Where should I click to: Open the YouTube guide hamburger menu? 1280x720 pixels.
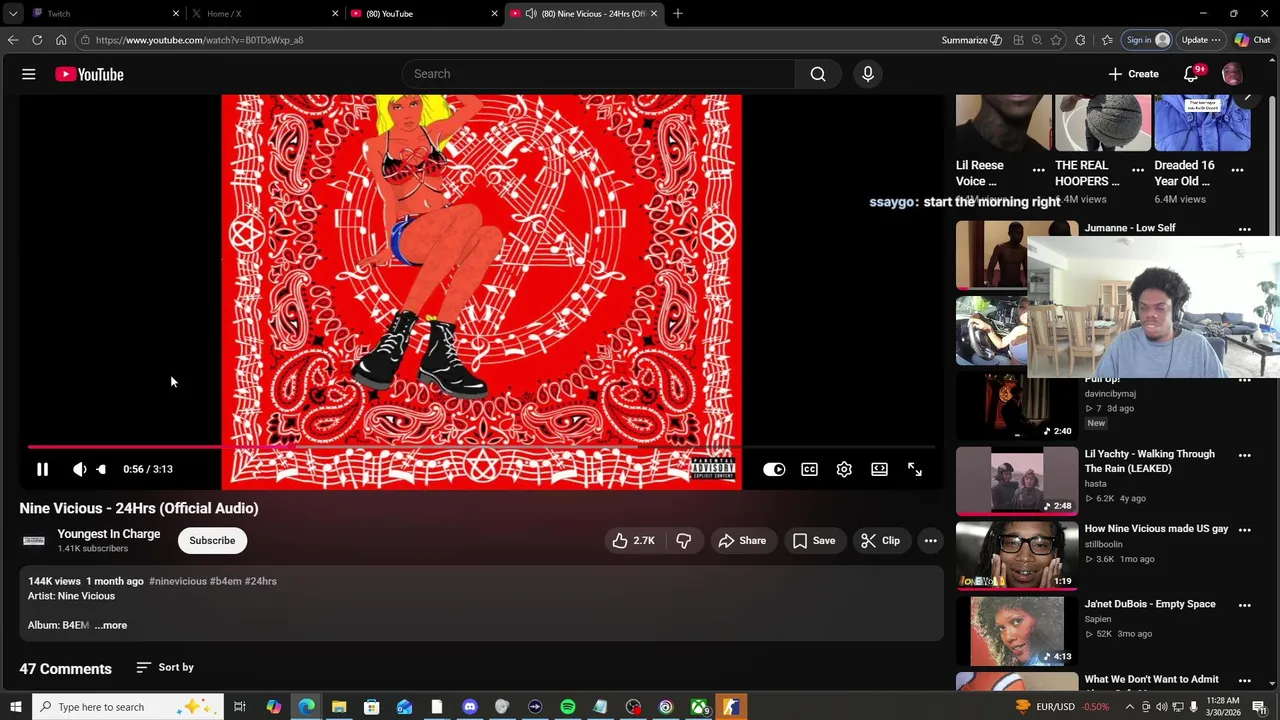[x=29, y=74]
